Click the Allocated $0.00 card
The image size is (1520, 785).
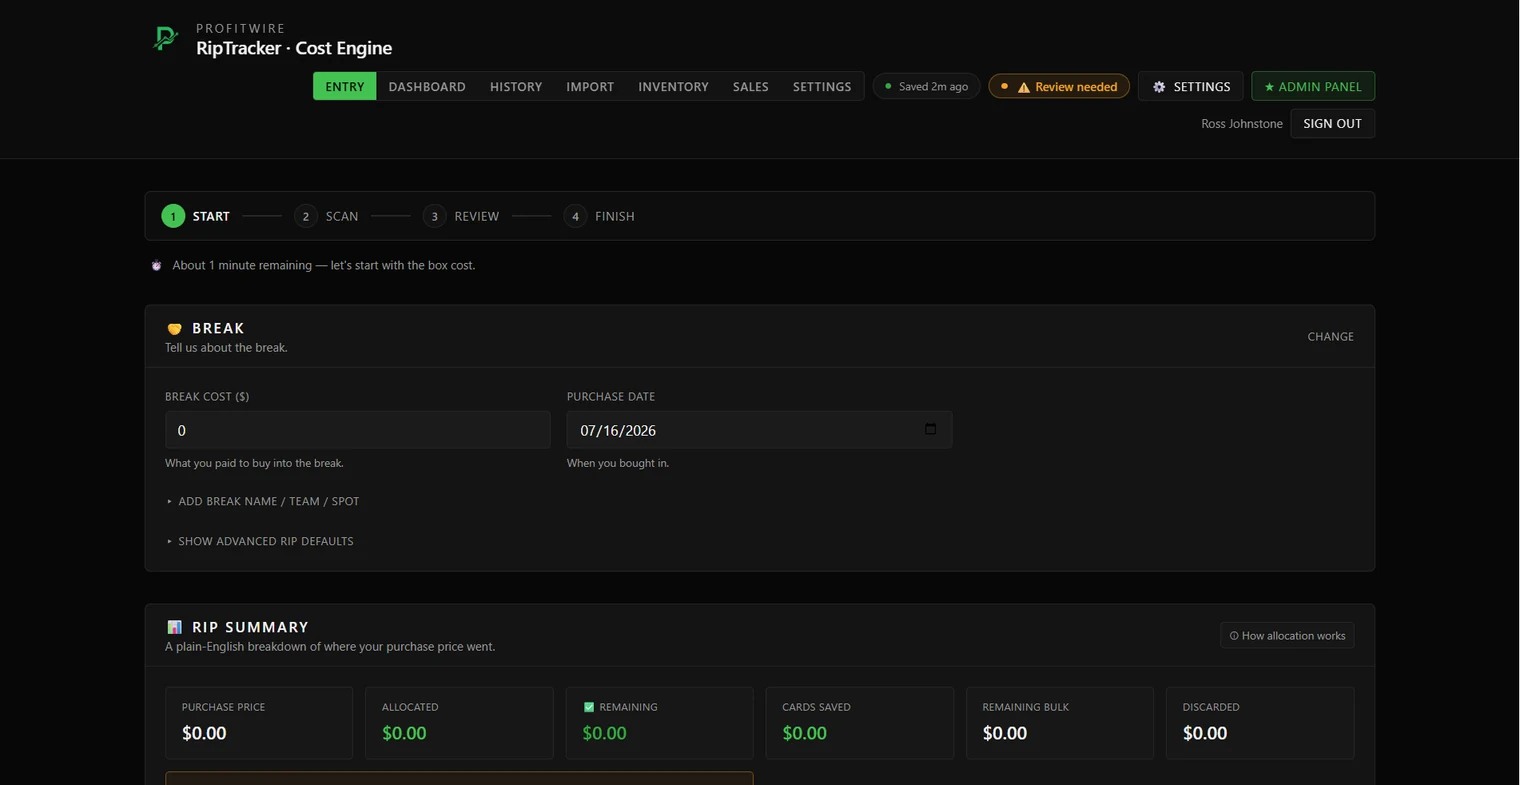click(x=459, y=722)
